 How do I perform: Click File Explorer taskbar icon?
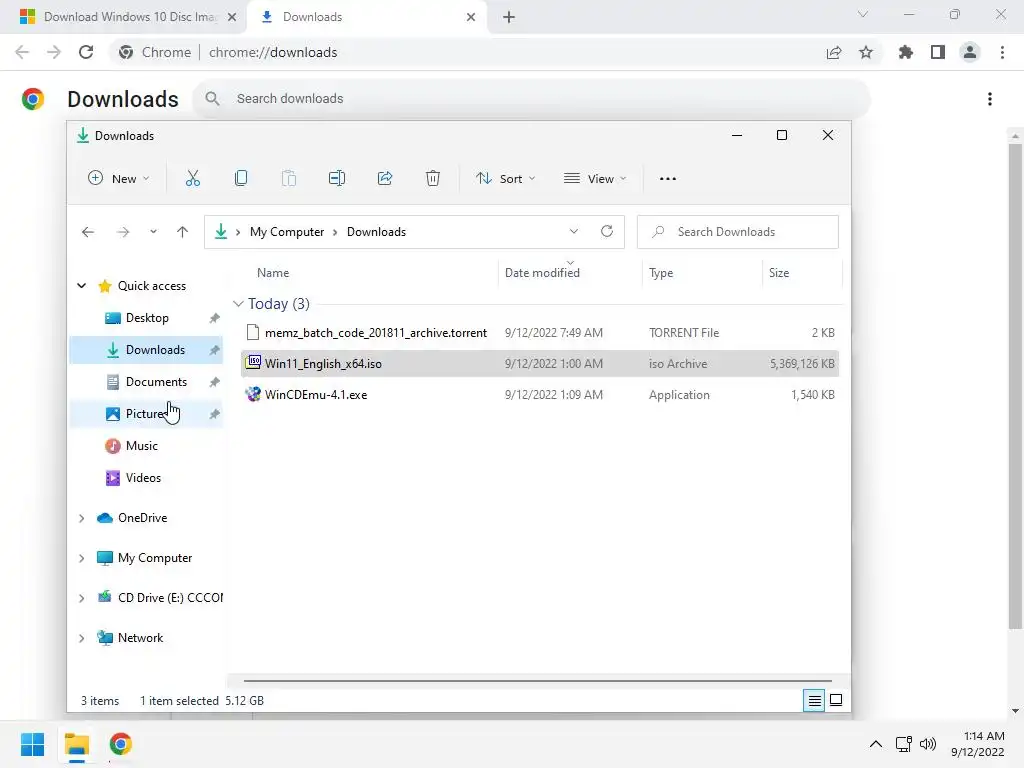[x=76, y=744]
